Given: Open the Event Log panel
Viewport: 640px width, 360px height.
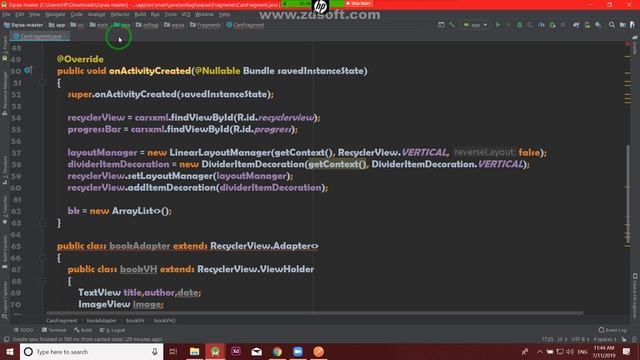Looking at the screenshot, I should [613, 330].
